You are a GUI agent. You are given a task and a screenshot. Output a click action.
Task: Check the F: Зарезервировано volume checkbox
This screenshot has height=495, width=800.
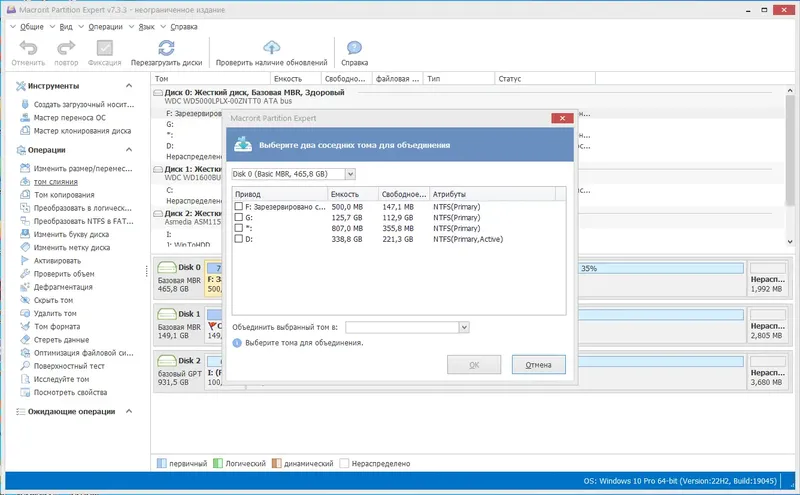point(238,207)
